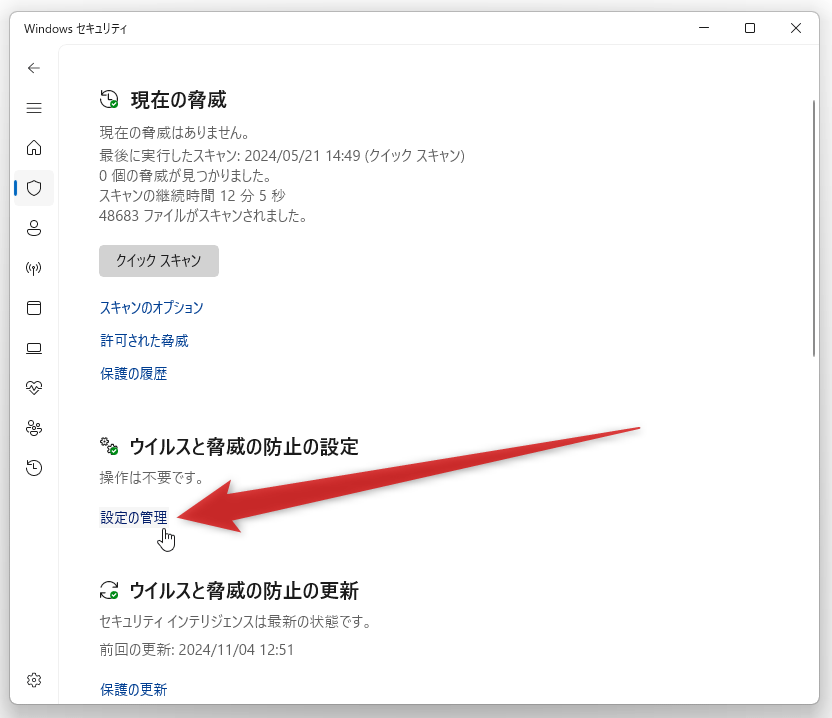832x718 pixels.
Task: Click the ウイルスと脅威の防止の更新 heading
Action: (x=244, y=591)
